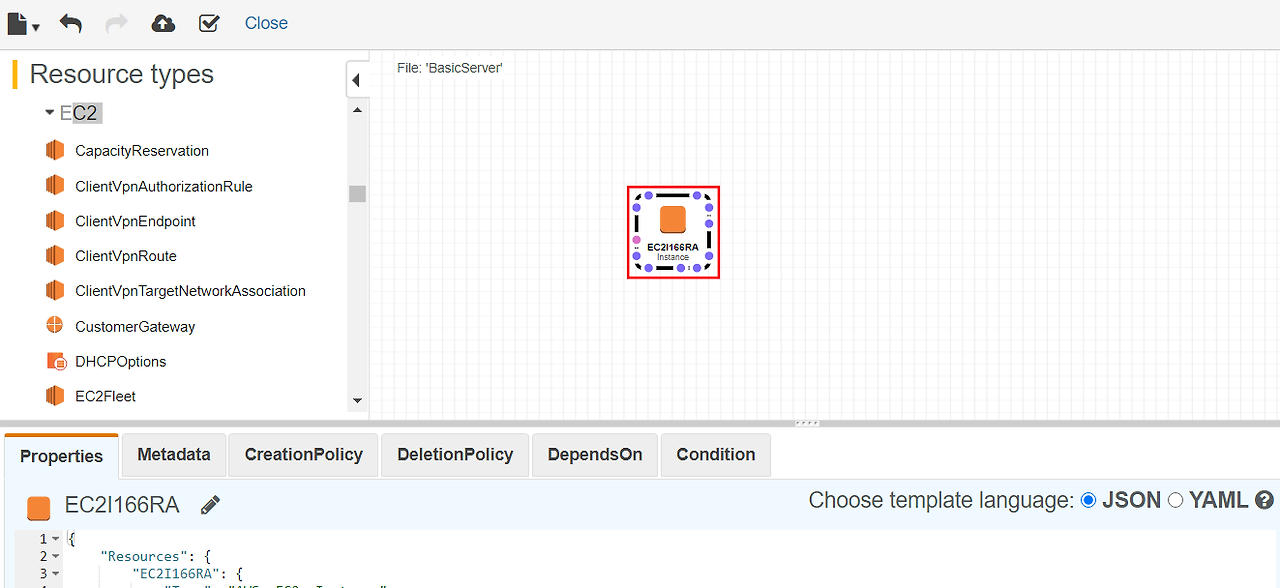Click ClientVpnEndpoint resource type
1280x588 pixels.
[x=135, y=221]
